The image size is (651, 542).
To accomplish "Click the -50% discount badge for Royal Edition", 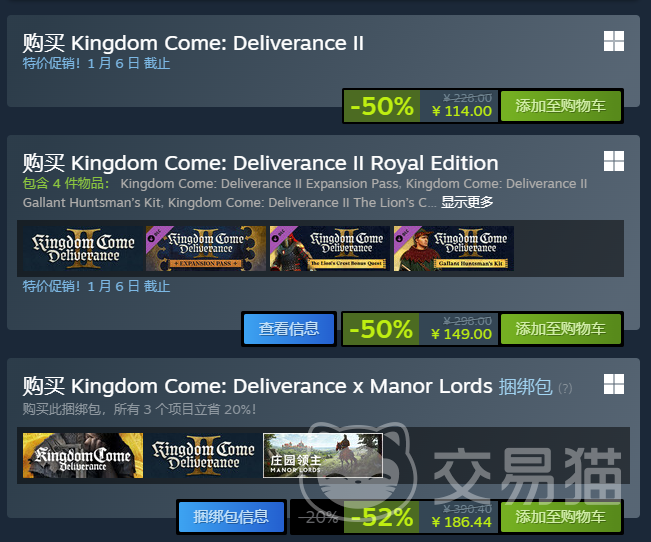I will click(381, 329).
